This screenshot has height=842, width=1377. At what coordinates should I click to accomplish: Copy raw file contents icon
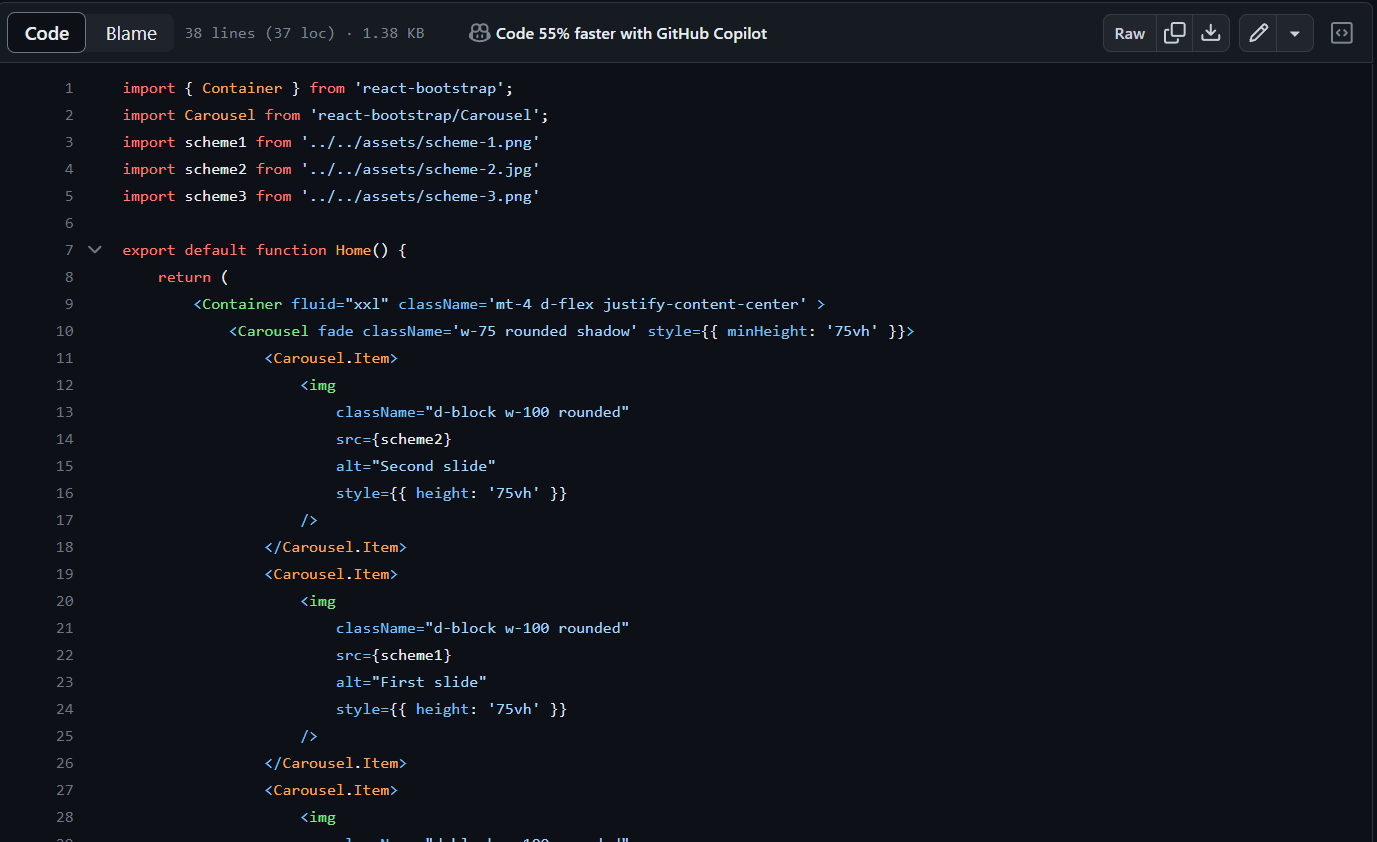[x=1175, y=33]
